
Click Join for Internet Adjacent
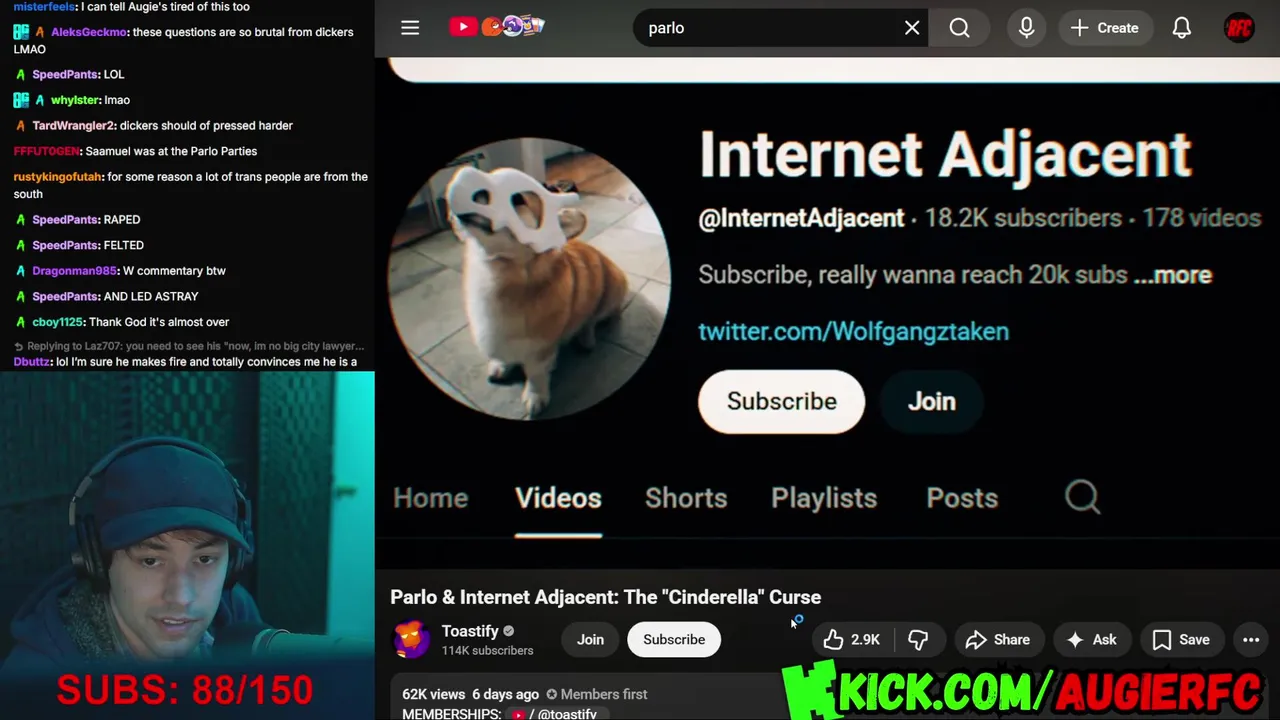(x=931, y=401)
